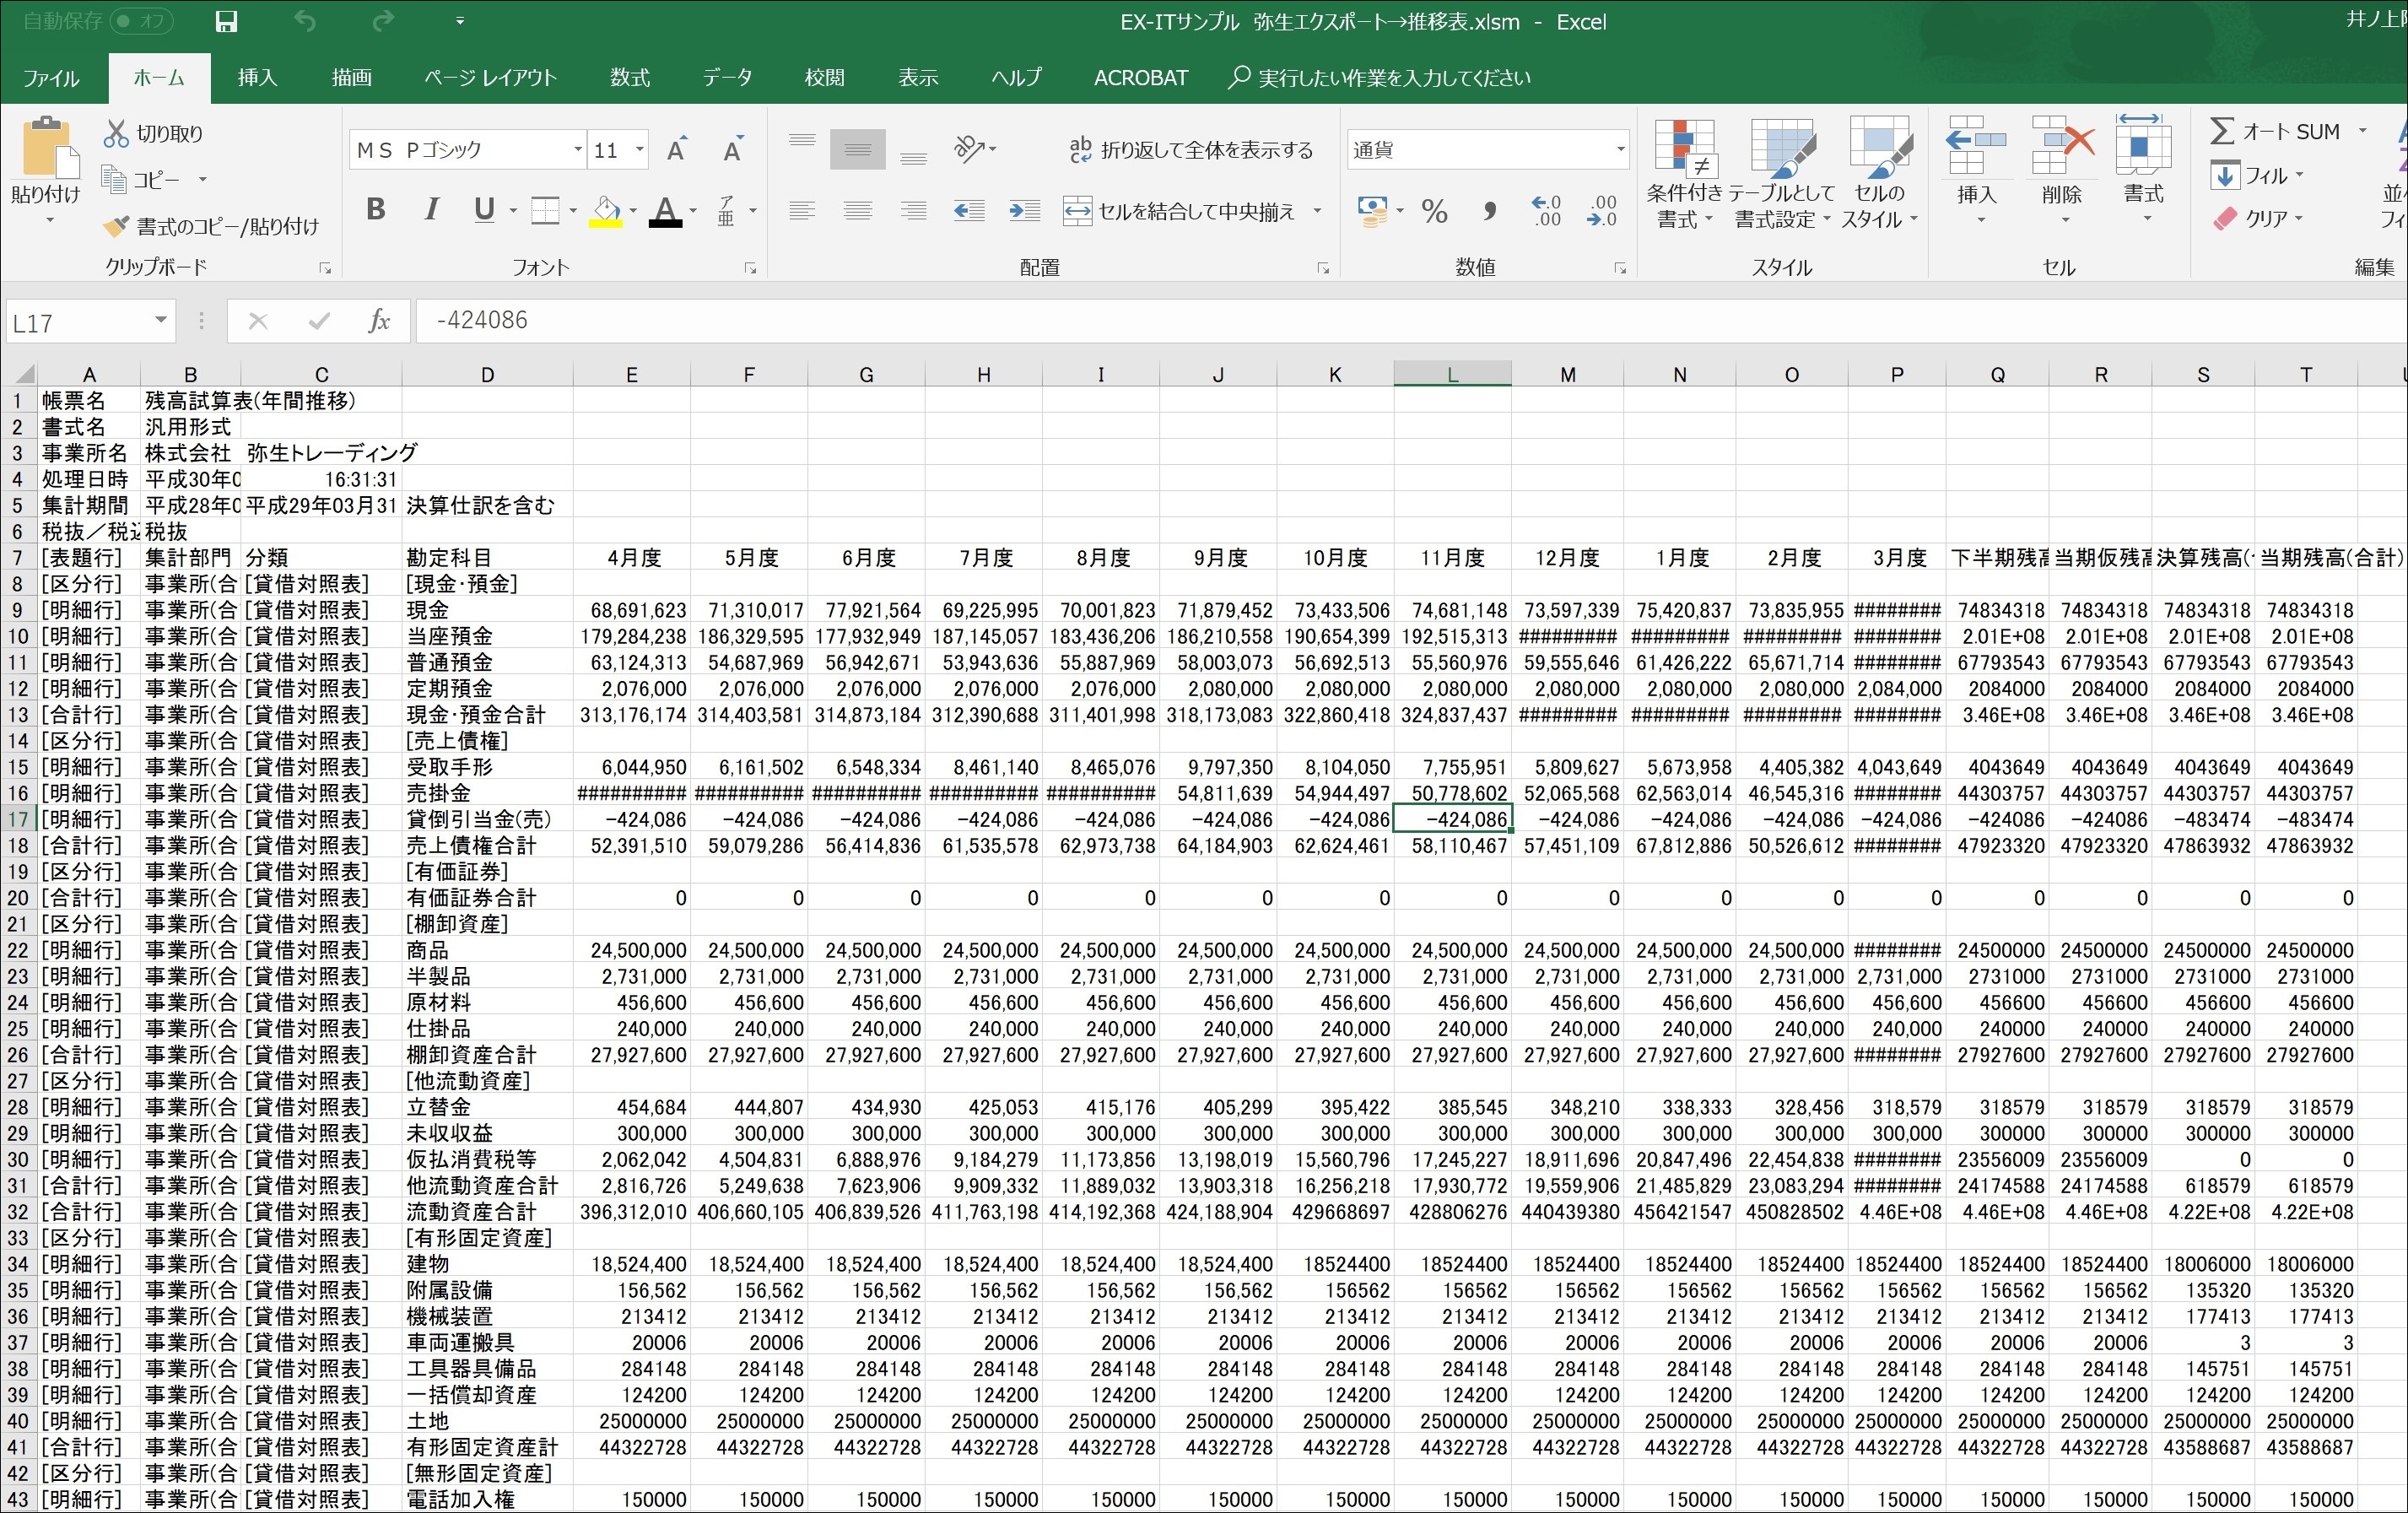Click the Insert Function fx icon

[379, 321]
